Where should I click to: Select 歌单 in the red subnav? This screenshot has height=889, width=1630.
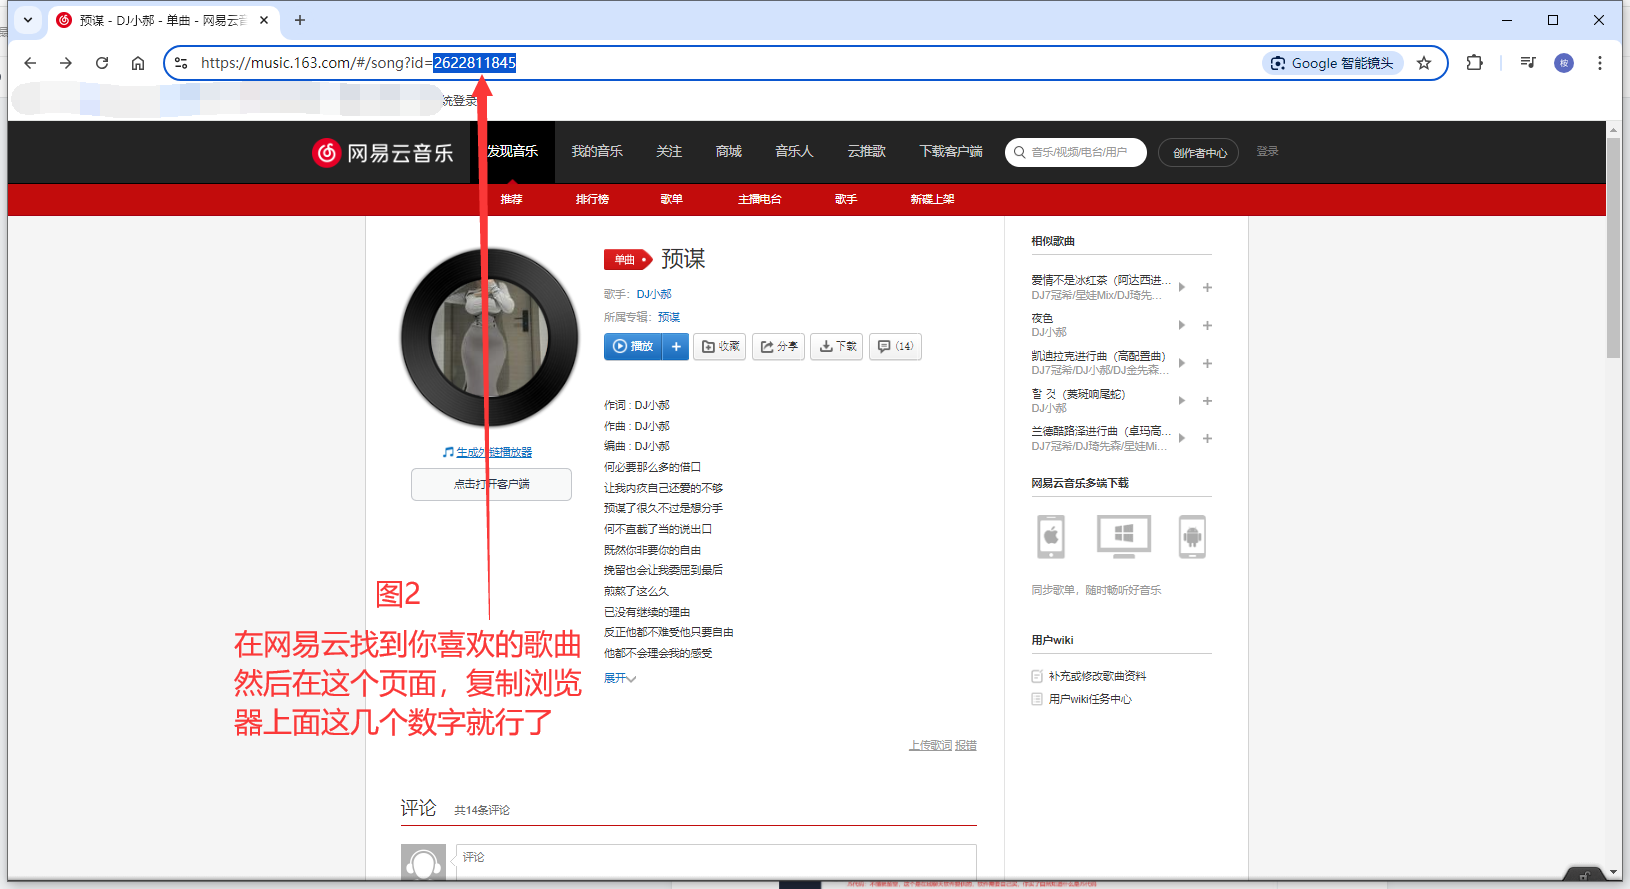[x=672, y=199]
